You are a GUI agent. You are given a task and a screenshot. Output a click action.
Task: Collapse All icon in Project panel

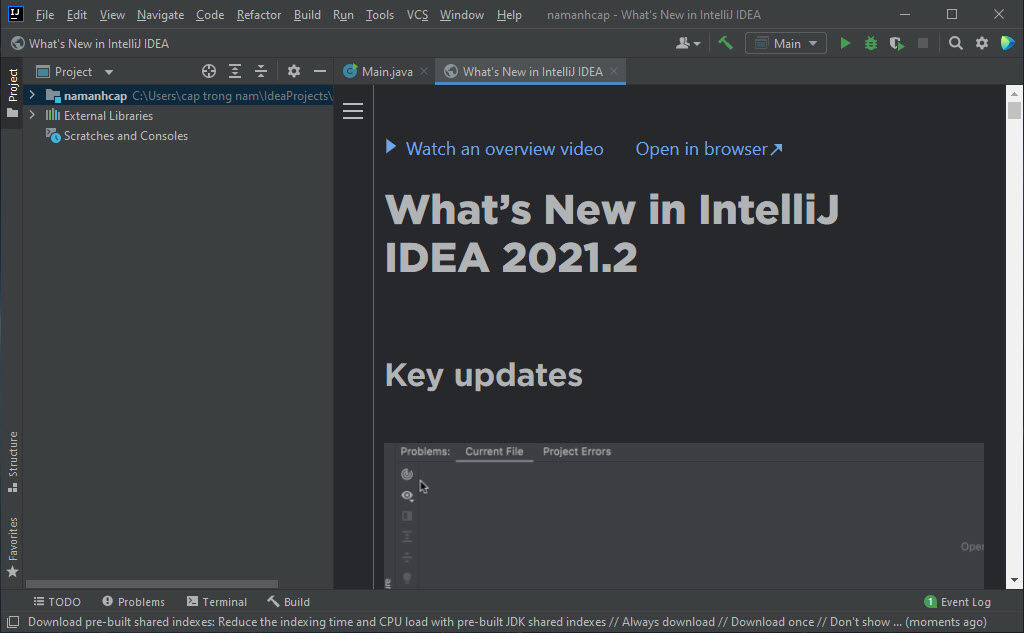(261, 71)
